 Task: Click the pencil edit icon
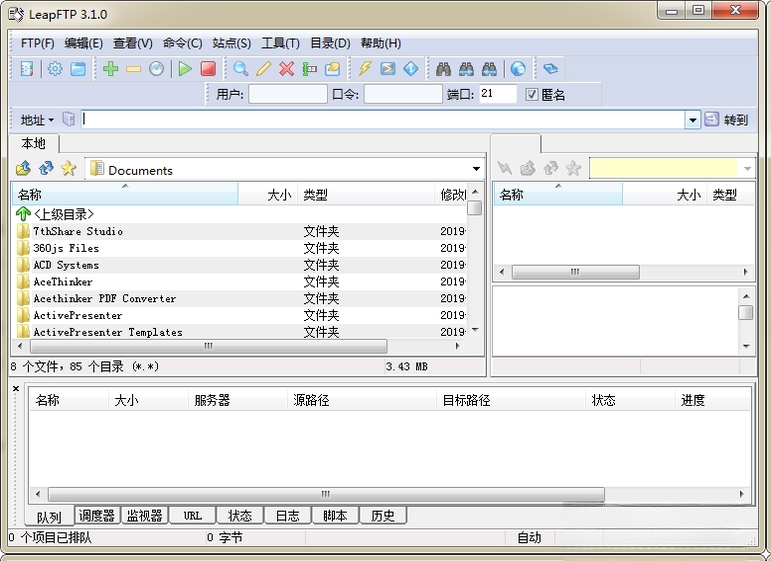(264, 68)
